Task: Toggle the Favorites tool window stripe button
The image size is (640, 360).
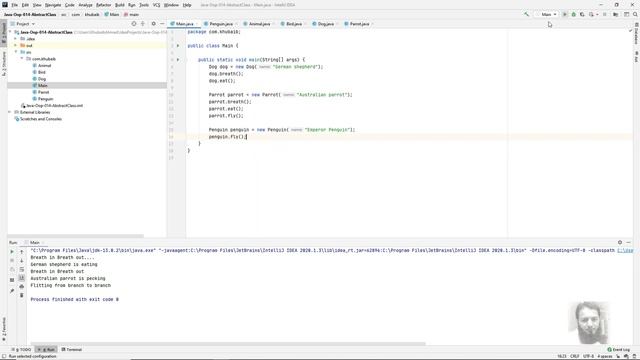Action: click(4, 329)
